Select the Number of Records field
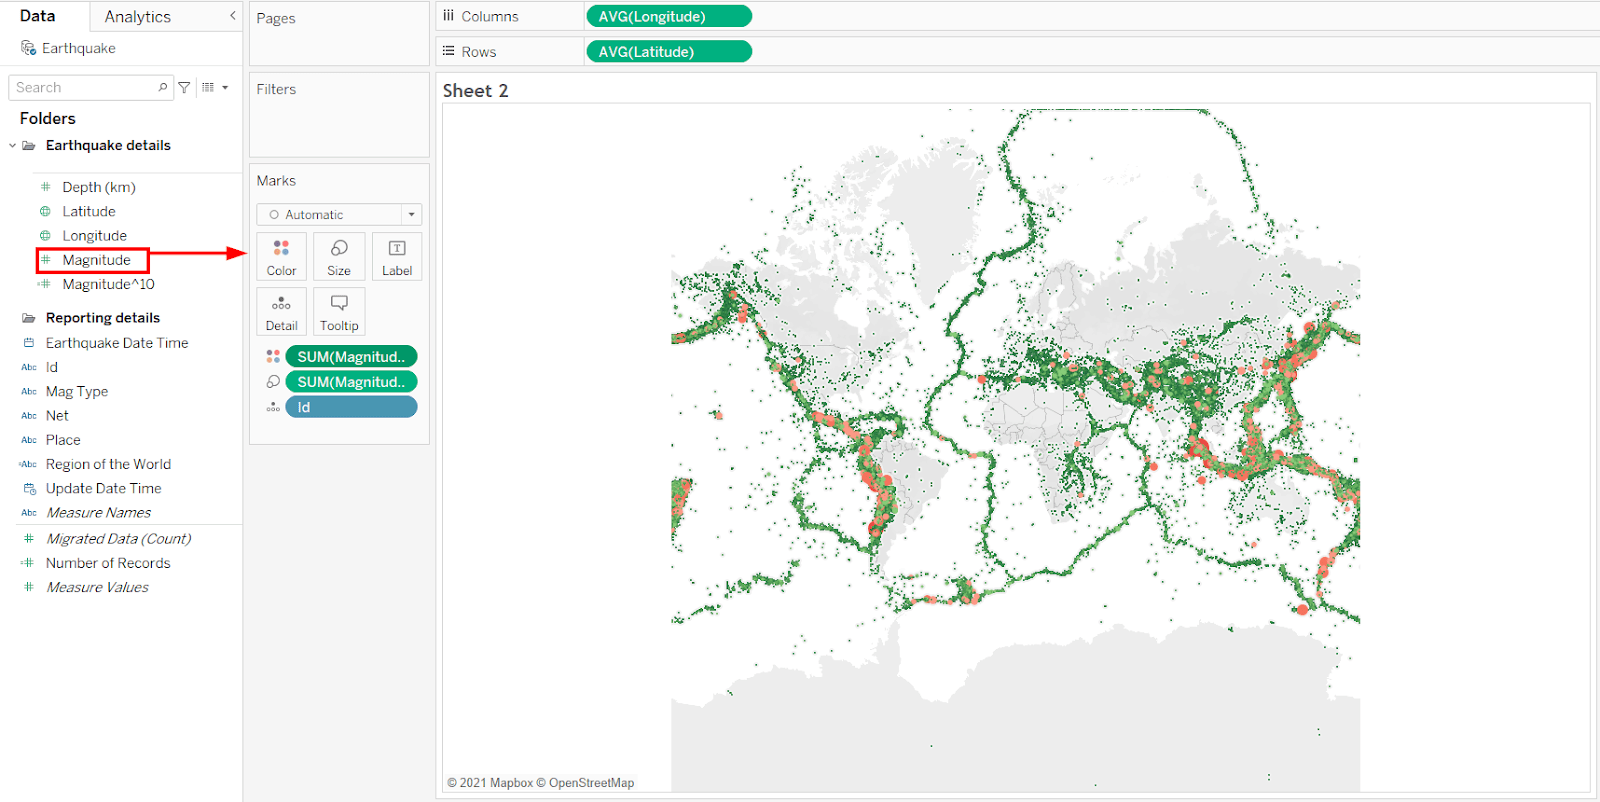 tap(108, 563)
